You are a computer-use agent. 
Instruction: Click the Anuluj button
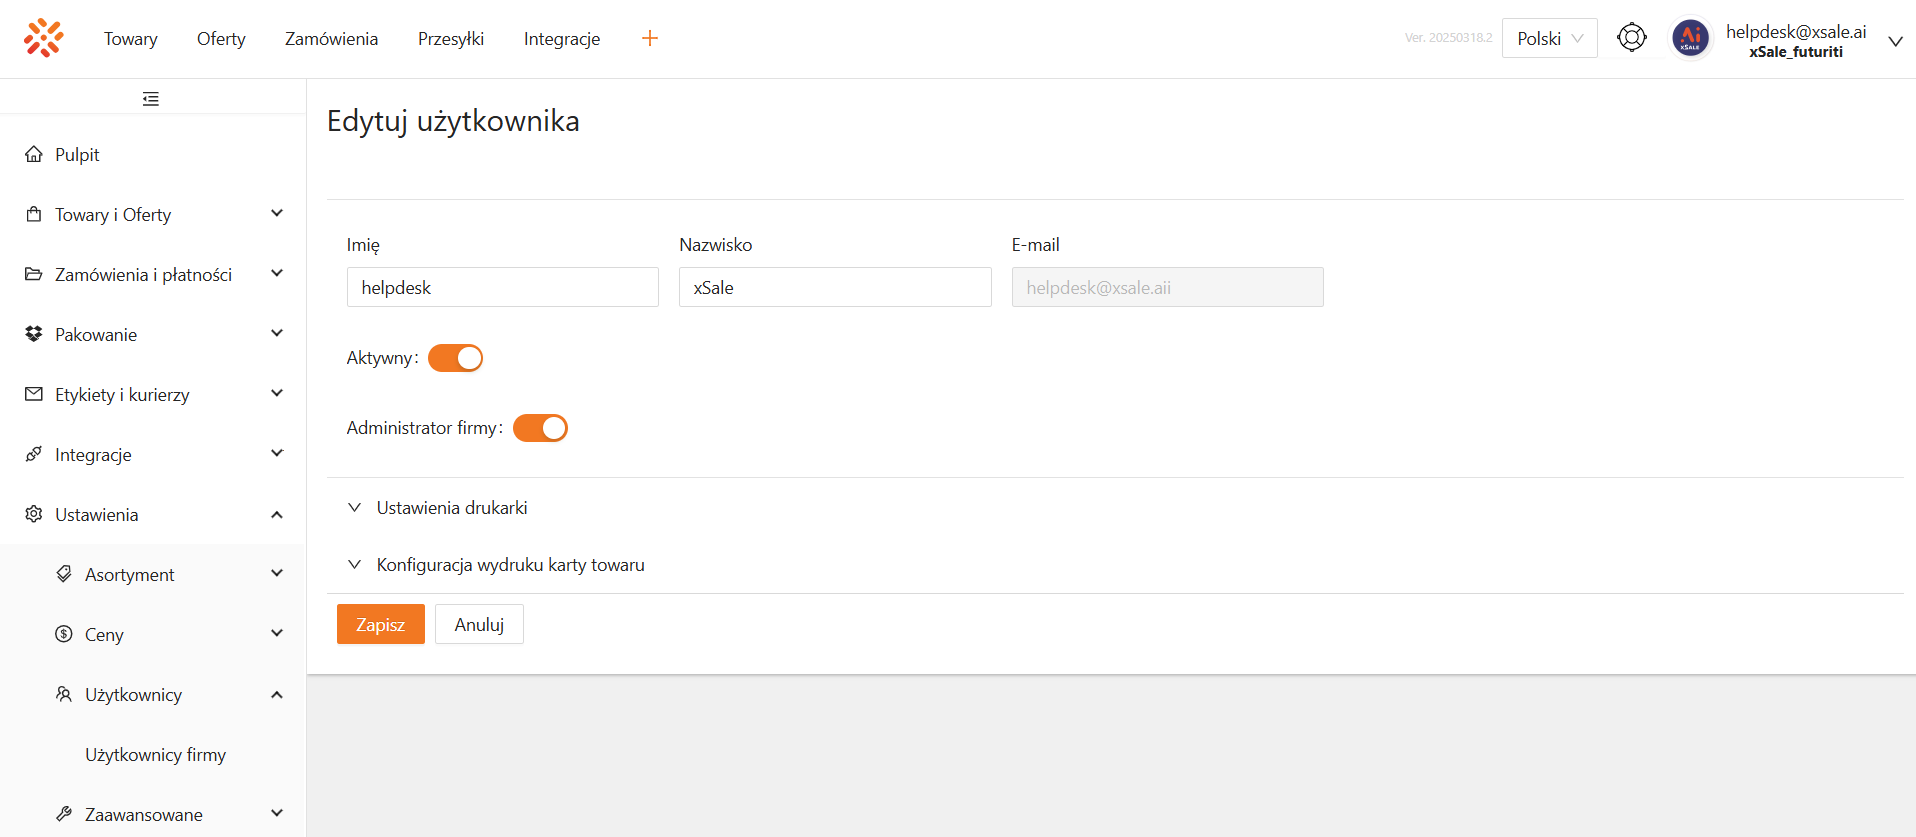tap(479, 624)
